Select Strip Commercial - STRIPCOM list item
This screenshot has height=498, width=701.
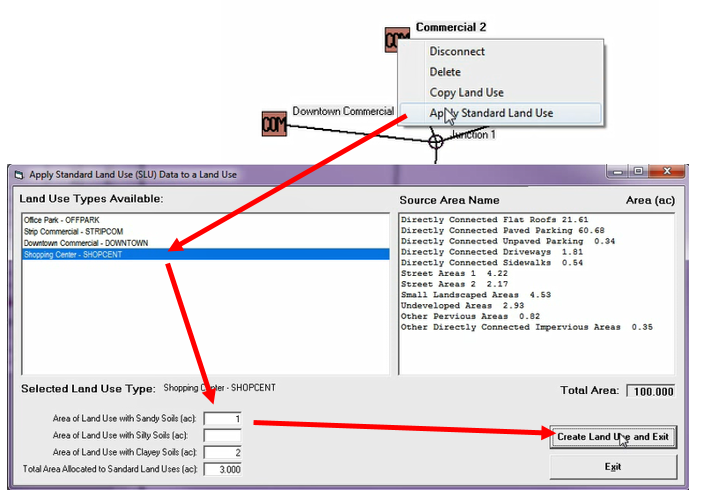pyautogui.click(x=72, y=231)
